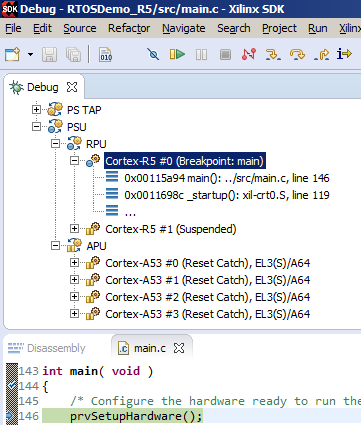Open the Source menu

pos(80,29)
